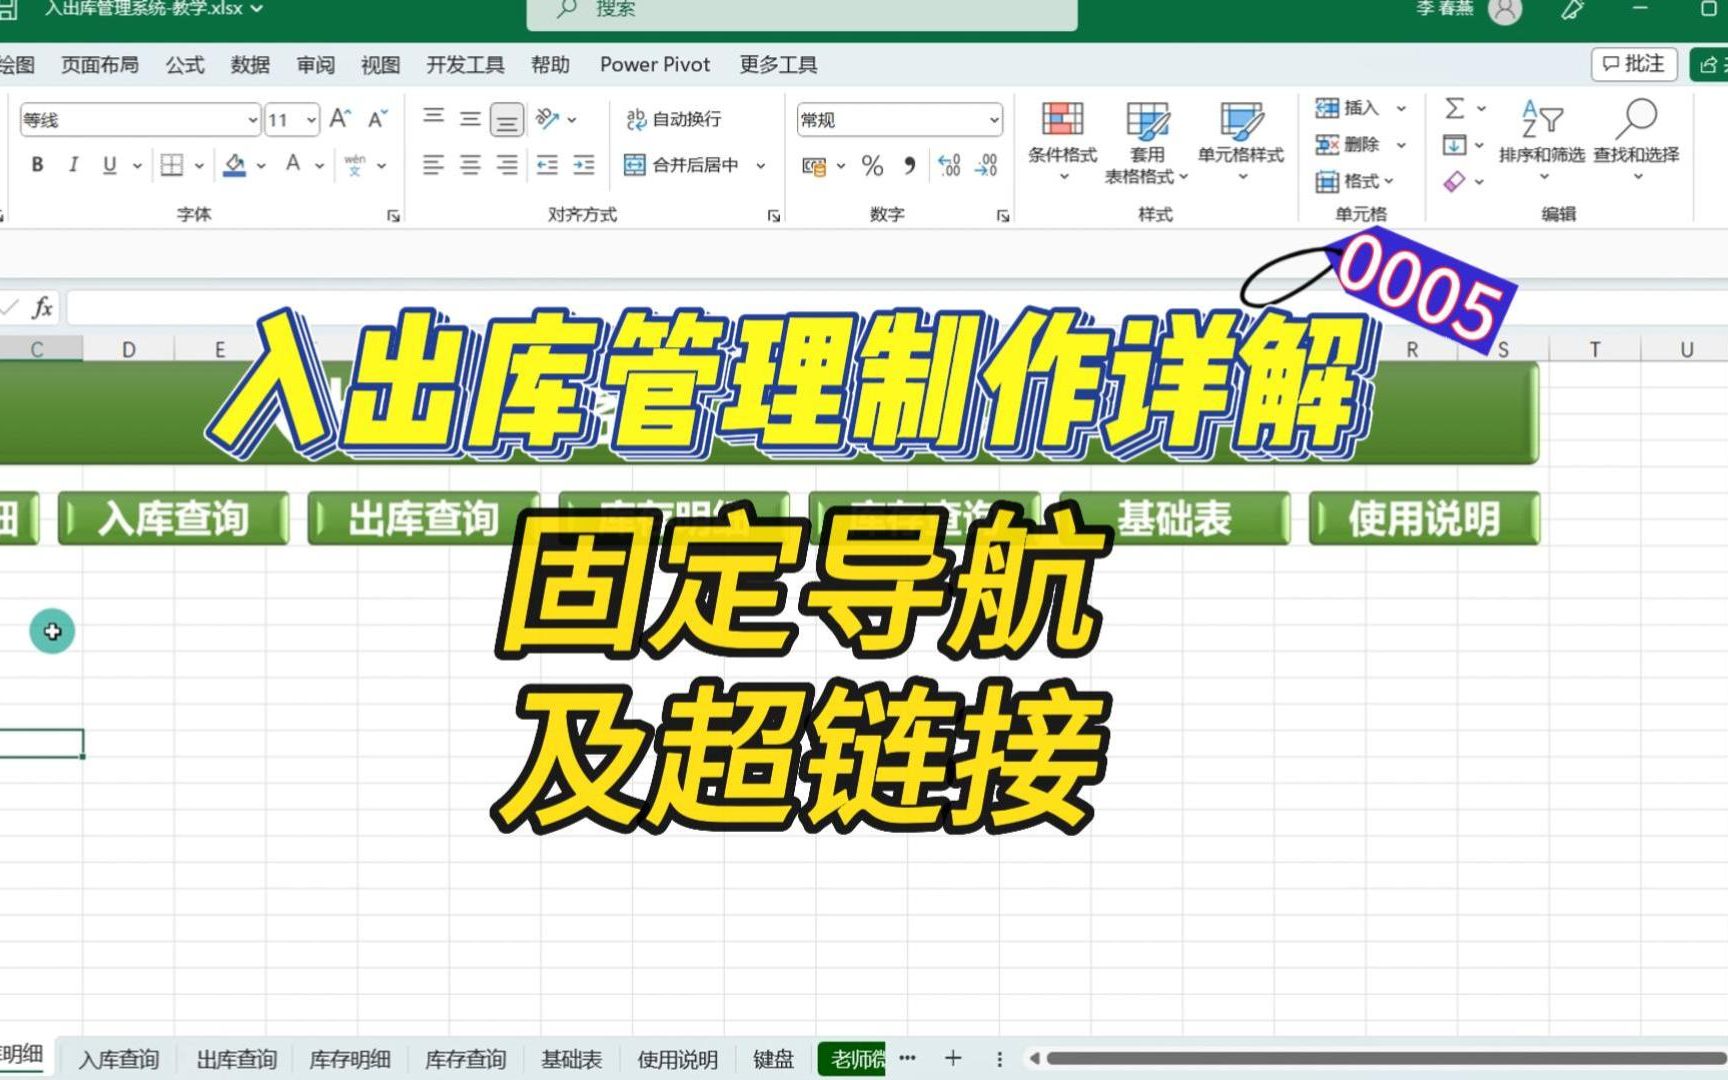Expand 合并后居中 dropdown arrow
This screenshot has width=1728, height=1080.
761,166
